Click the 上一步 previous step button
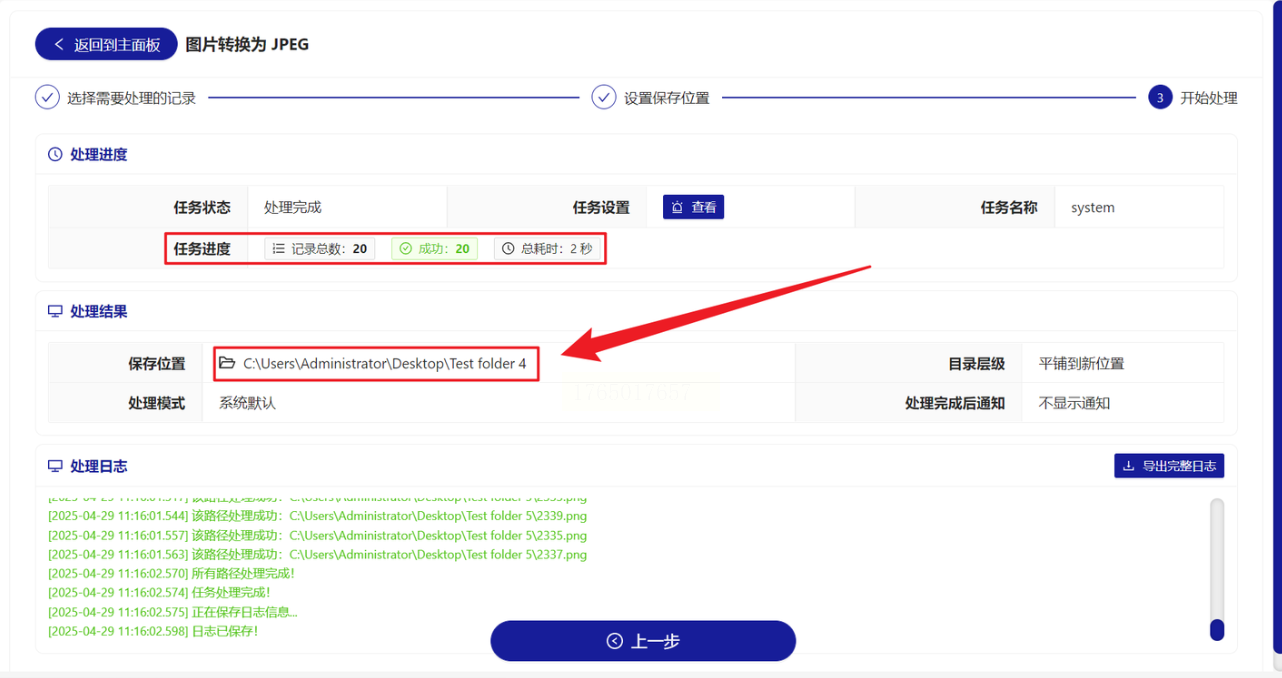This screenshot has width=1282, height=678. [x=643, y=641]
